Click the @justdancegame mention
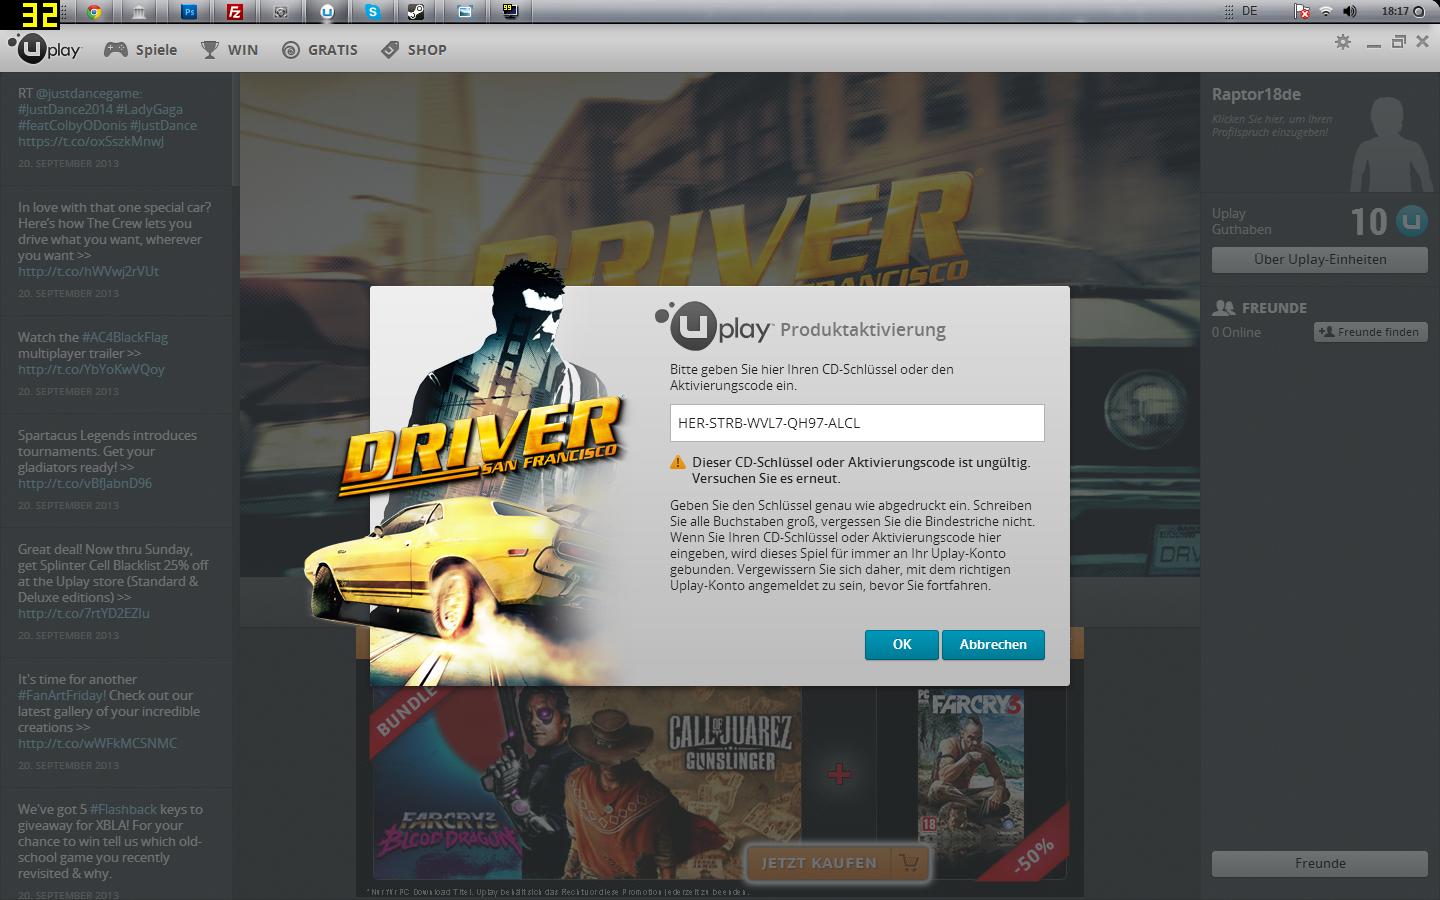This screenshot has height=900, width=1440. (89, 93)
